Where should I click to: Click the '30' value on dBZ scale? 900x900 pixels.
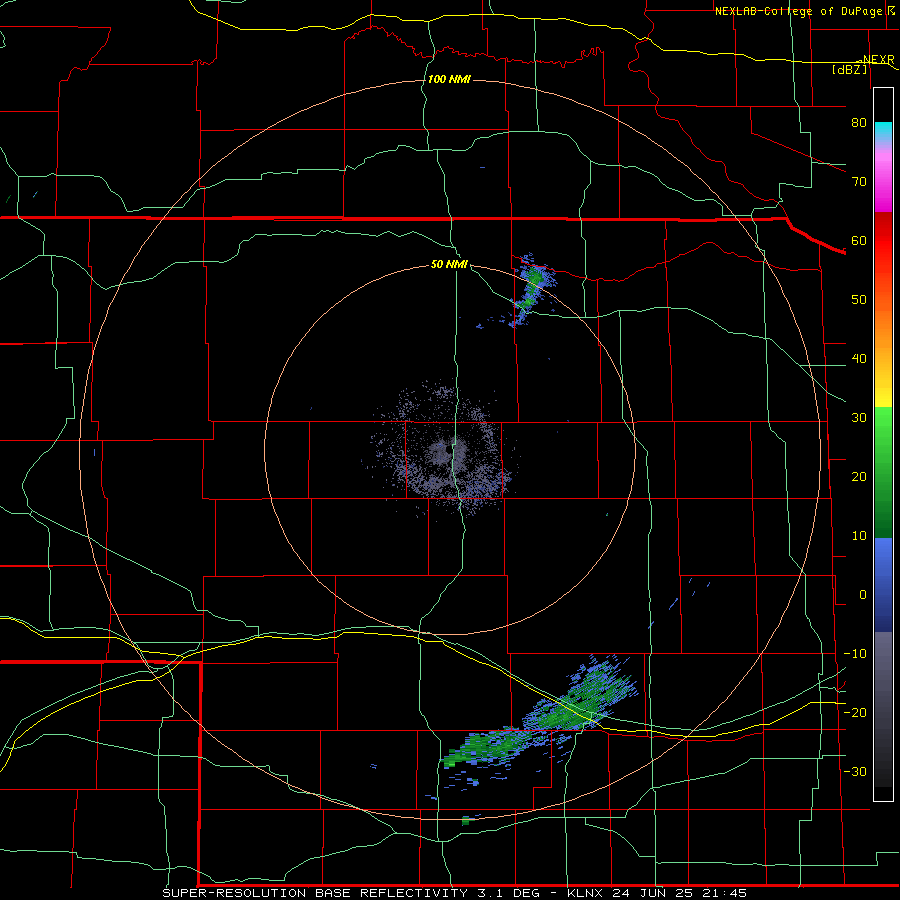point(859,418)
